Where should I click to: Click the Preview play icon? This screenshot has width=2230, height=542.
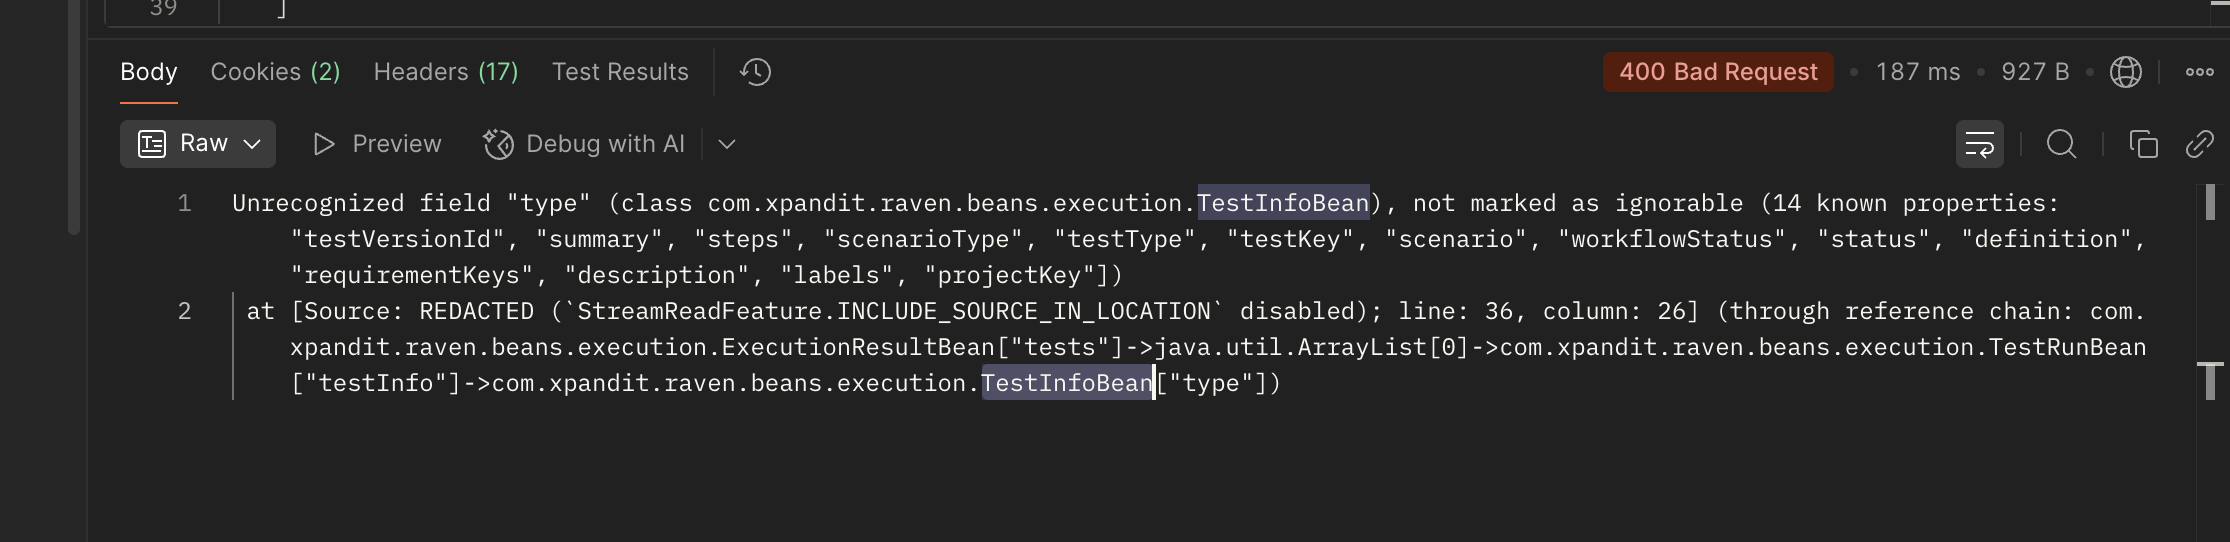323,144
